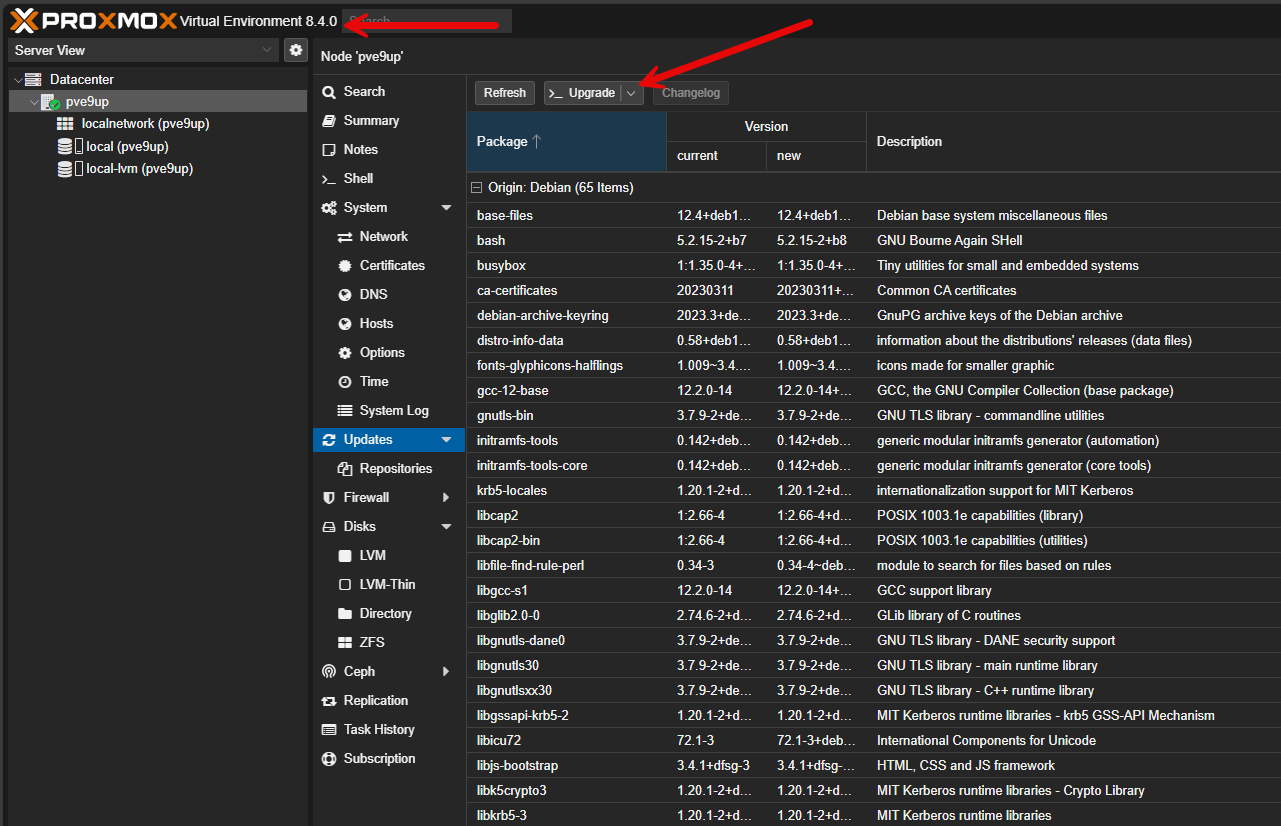This screenshot has width=1281, height=826.
Task: Click the Subscription lifebuoy icon
Action: click(x=329, y=759)
